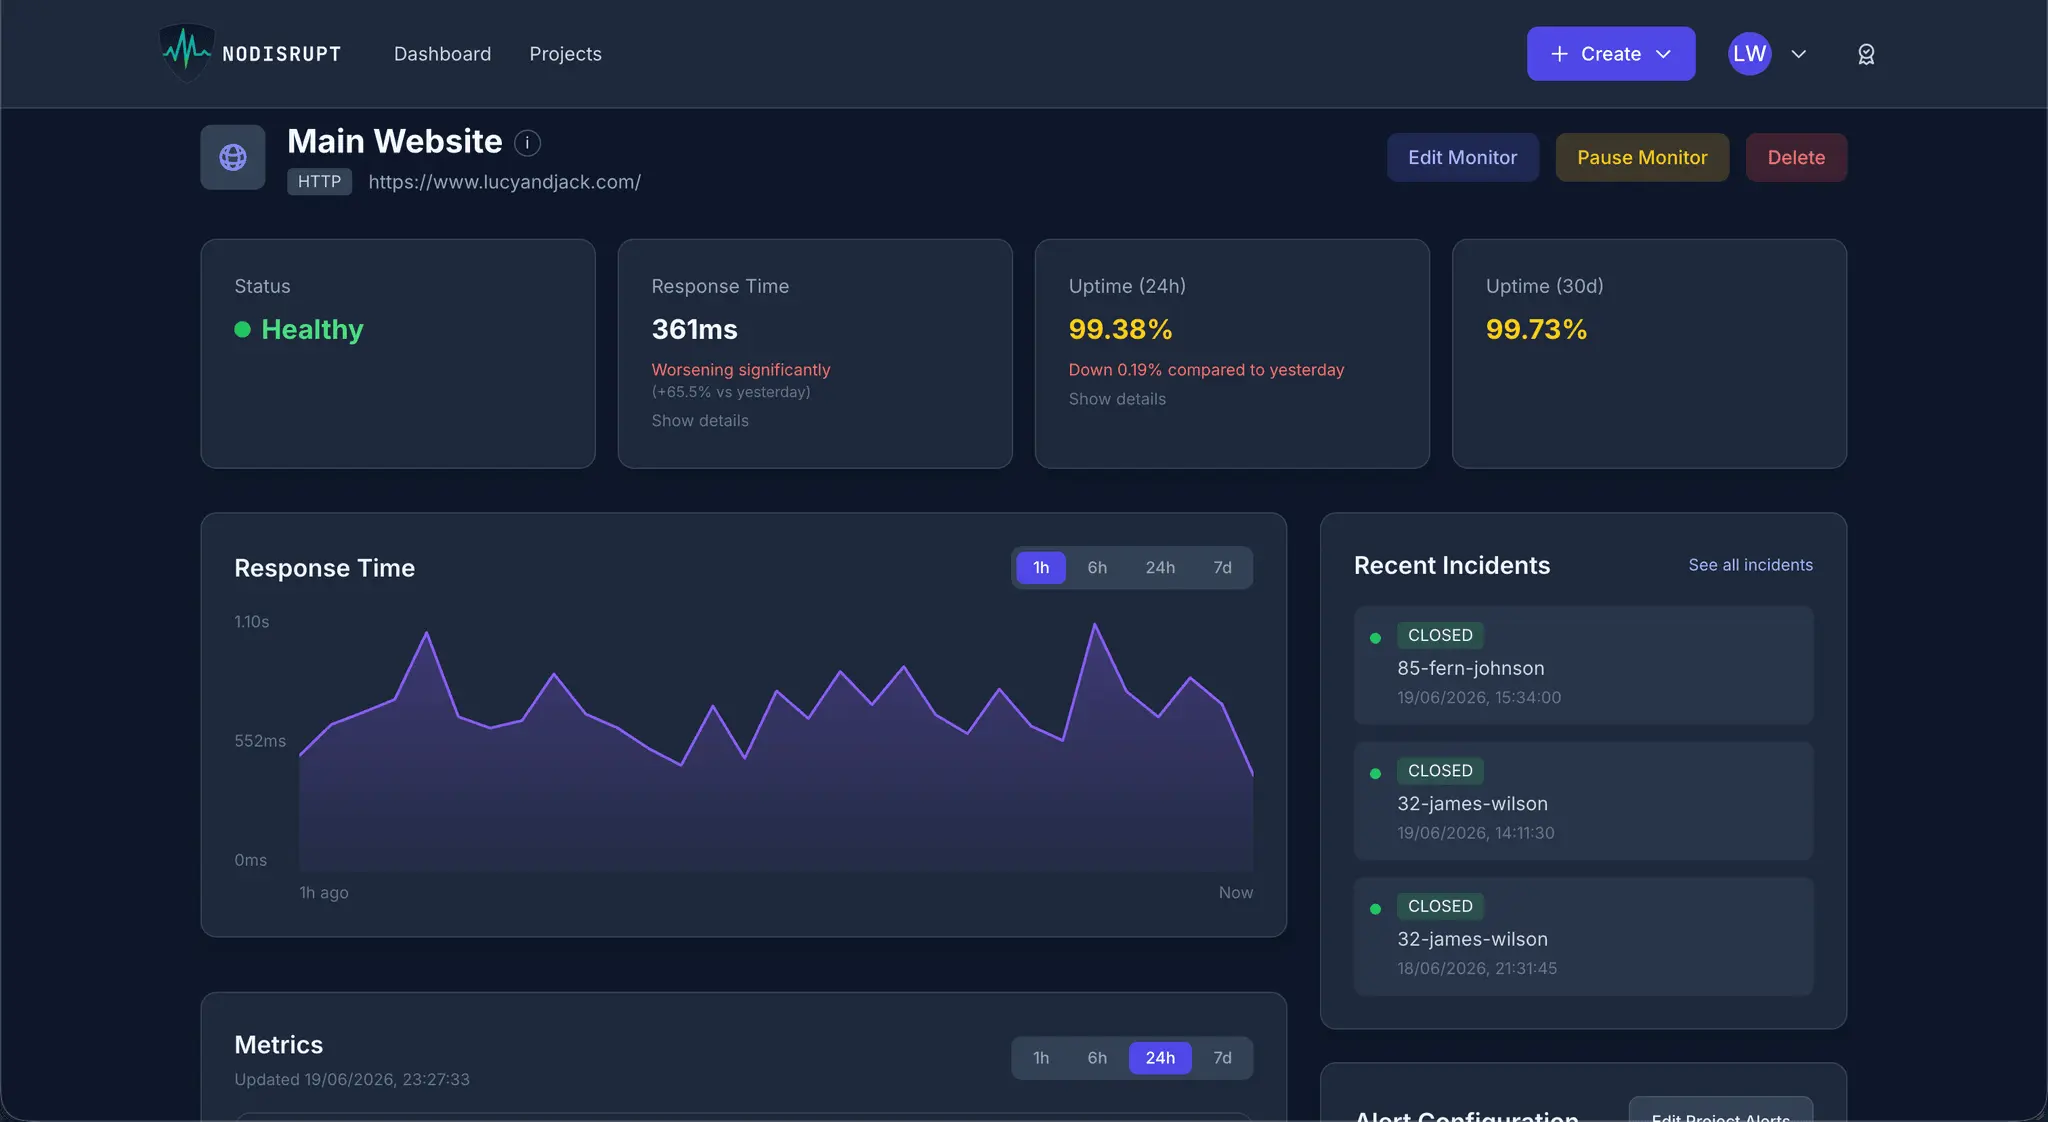Open the Create dropdown button
Viewport: 2048px width, 1122px height.
(1610, 54)
